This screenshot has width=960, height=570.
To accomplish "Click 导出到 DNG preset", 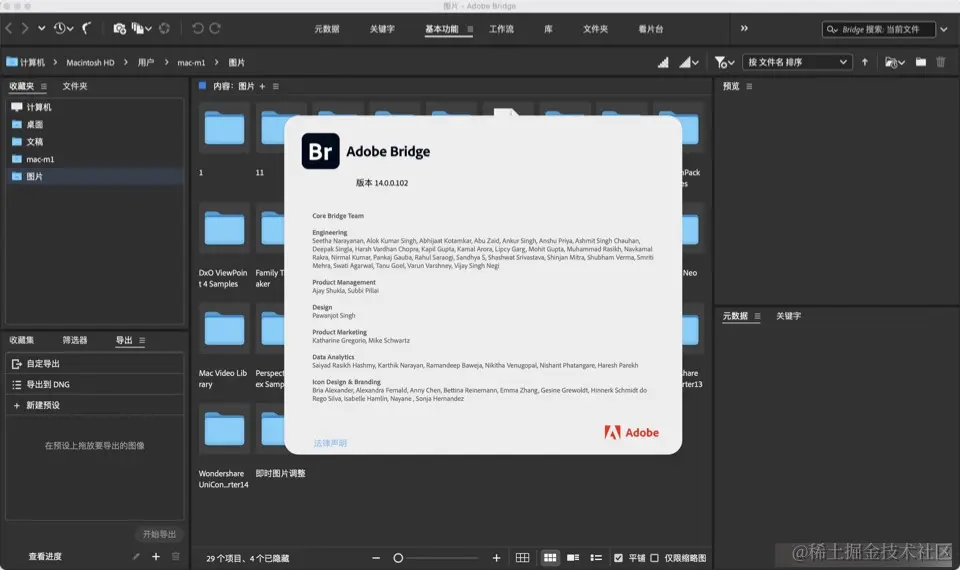I will 95,384.
